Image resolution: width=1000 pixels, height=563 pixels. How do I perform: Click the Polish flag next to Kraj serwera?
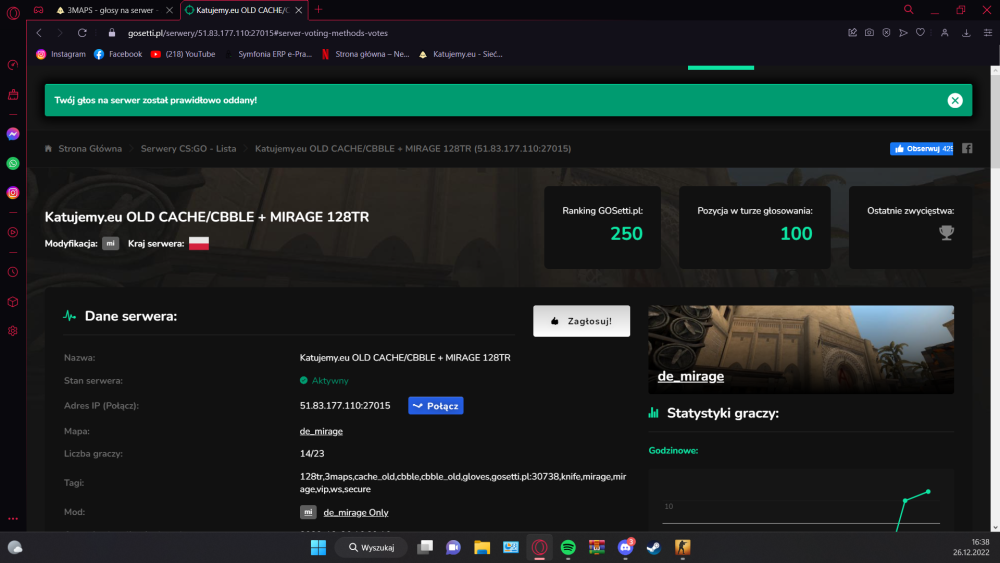coord(198,243)
